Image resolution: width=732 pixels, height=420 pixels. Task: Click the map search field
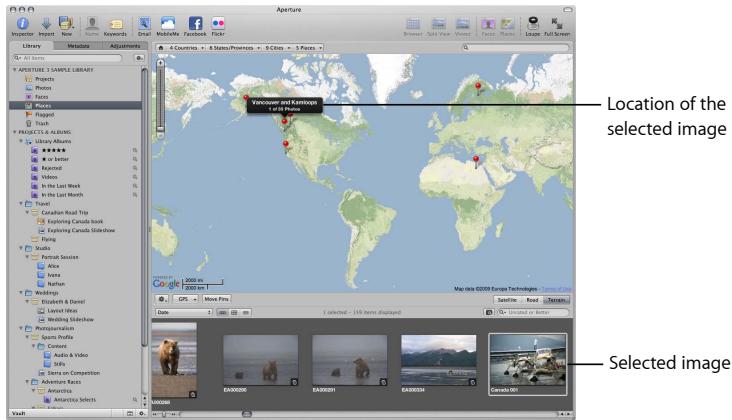515,48
